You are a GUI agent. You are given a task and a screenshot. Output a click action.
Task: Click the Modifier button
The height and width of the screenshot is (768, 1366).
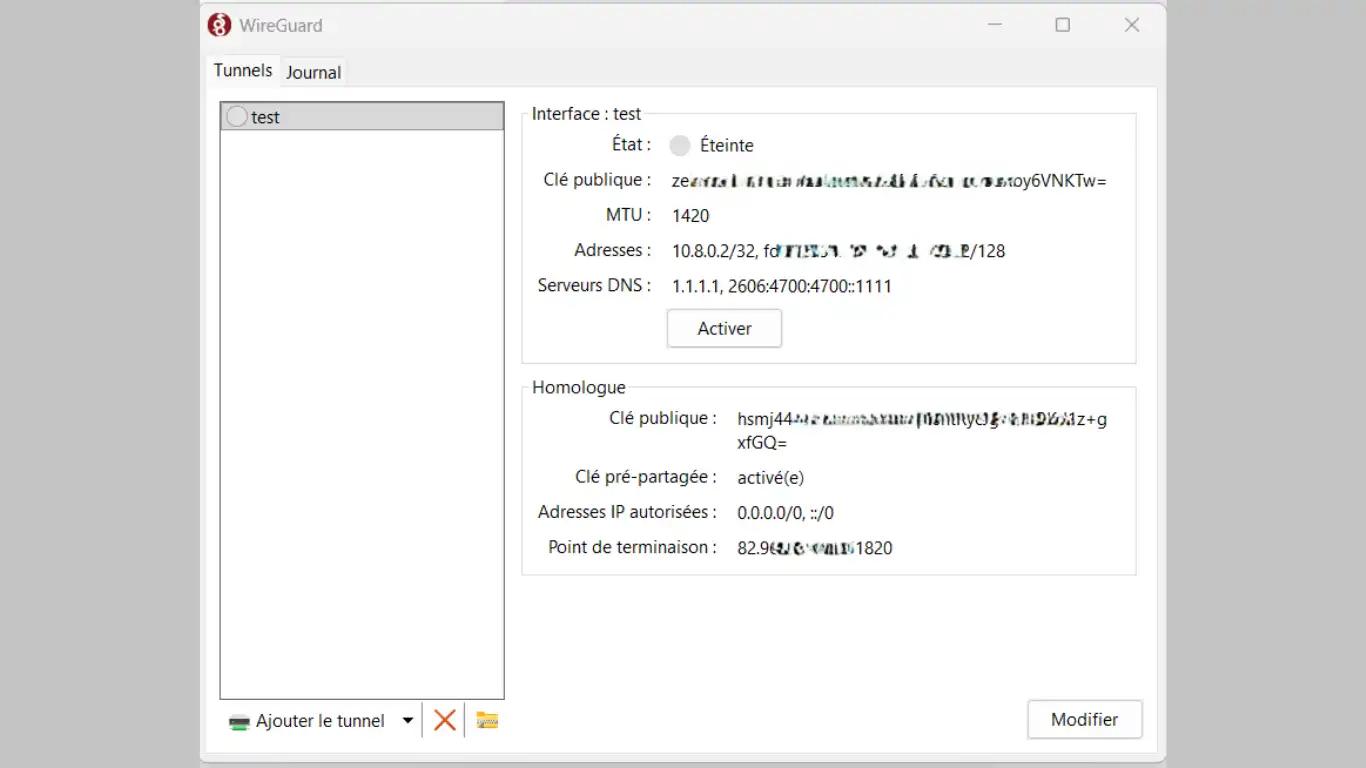(1084, 720)
